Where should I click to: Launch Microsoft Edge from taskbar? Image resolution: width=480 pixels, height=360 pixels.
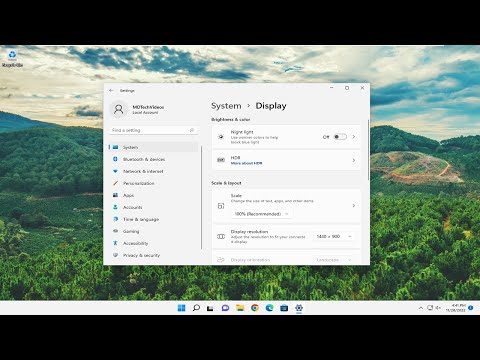[x=269, y=308]
